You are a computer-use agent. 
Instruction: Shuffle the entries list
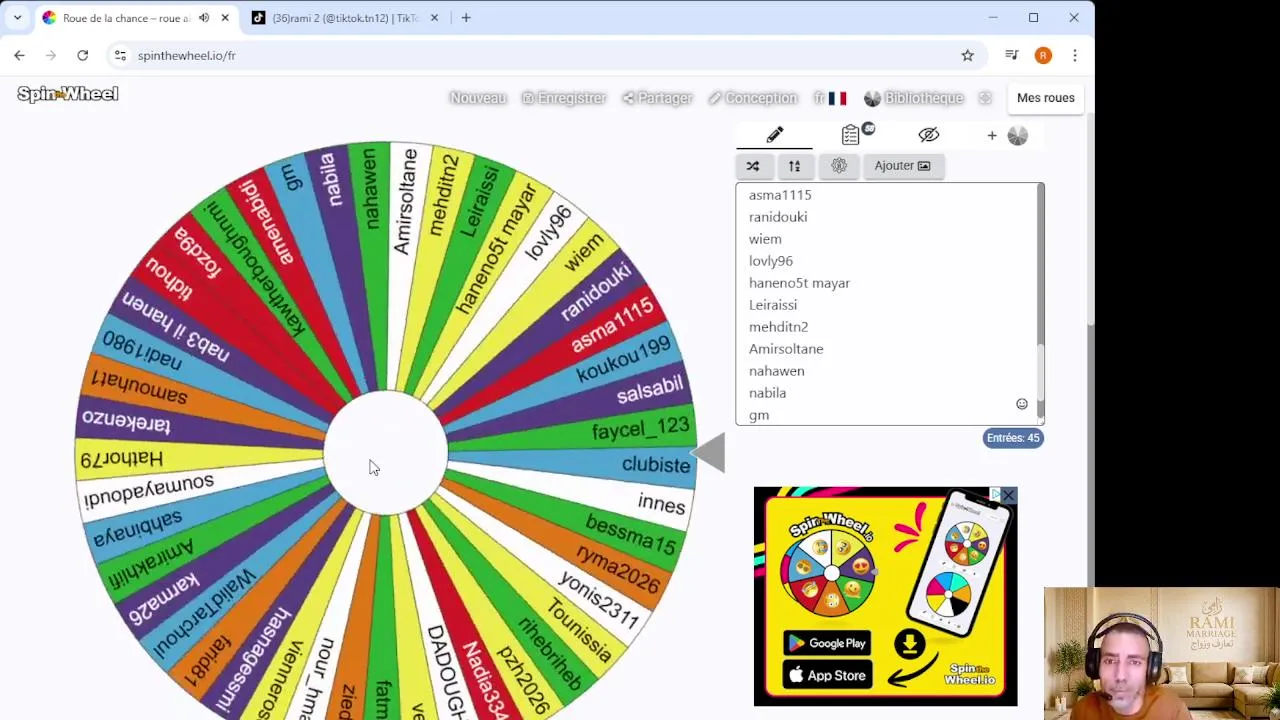tap(753, 166)
